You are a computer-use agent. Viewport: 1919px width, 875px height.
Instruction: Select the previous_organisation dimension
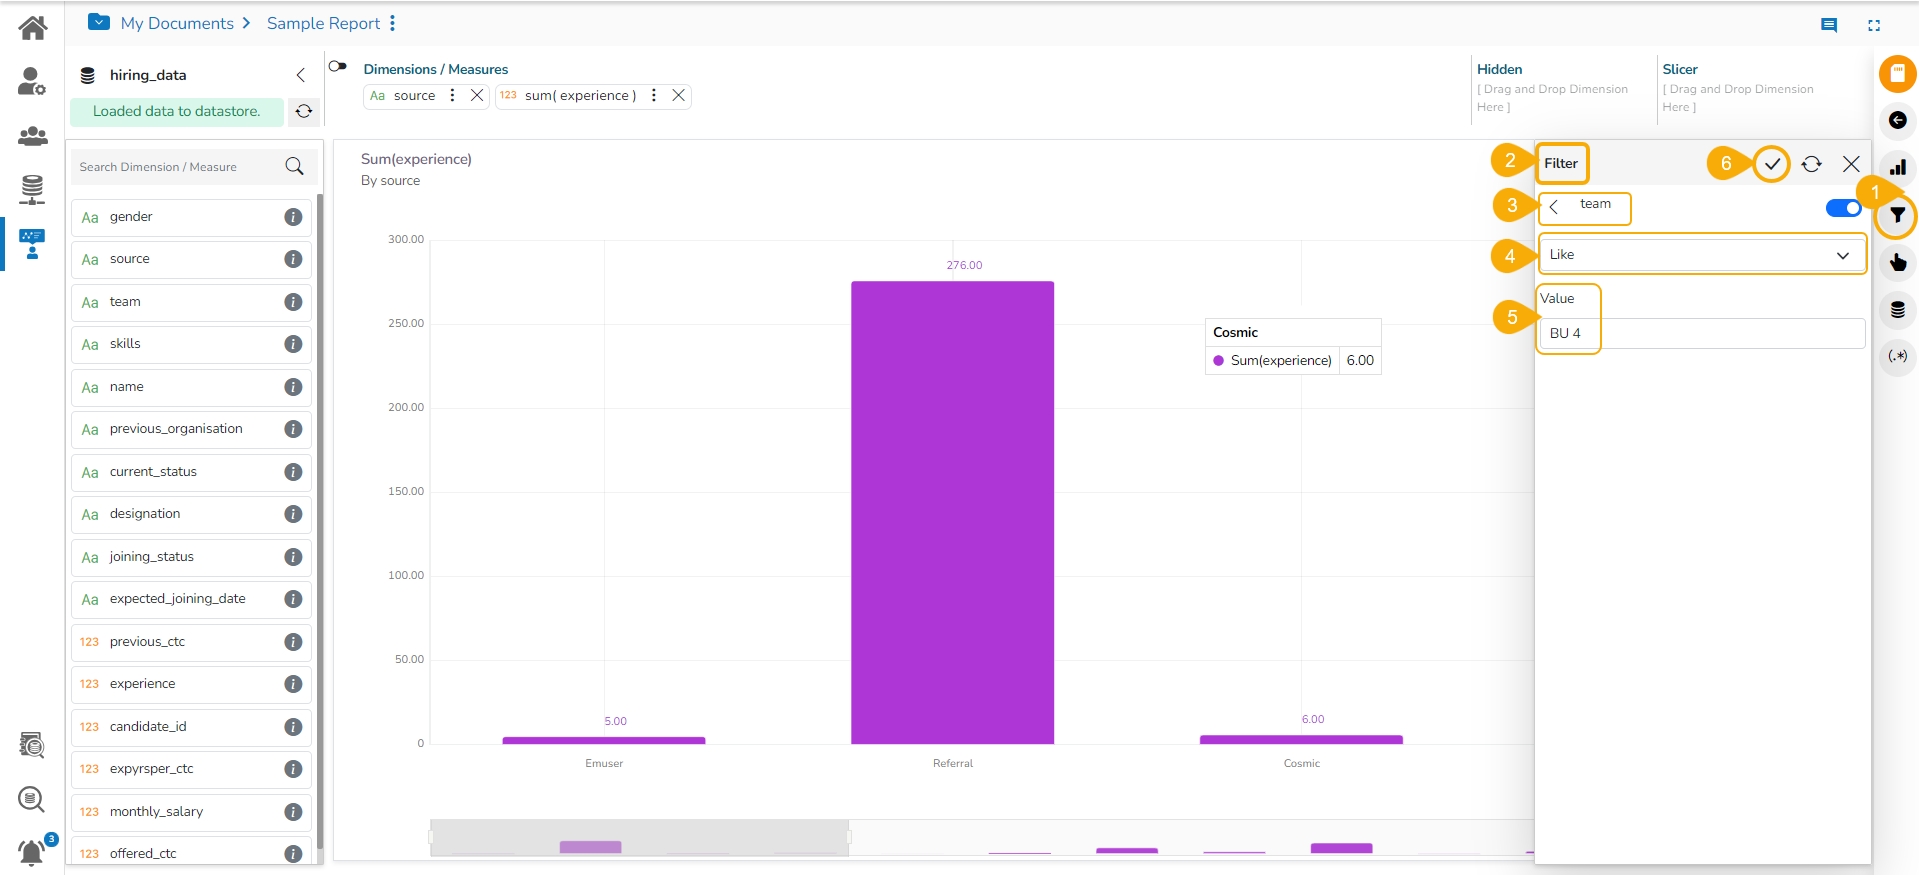tap(191, 429)
